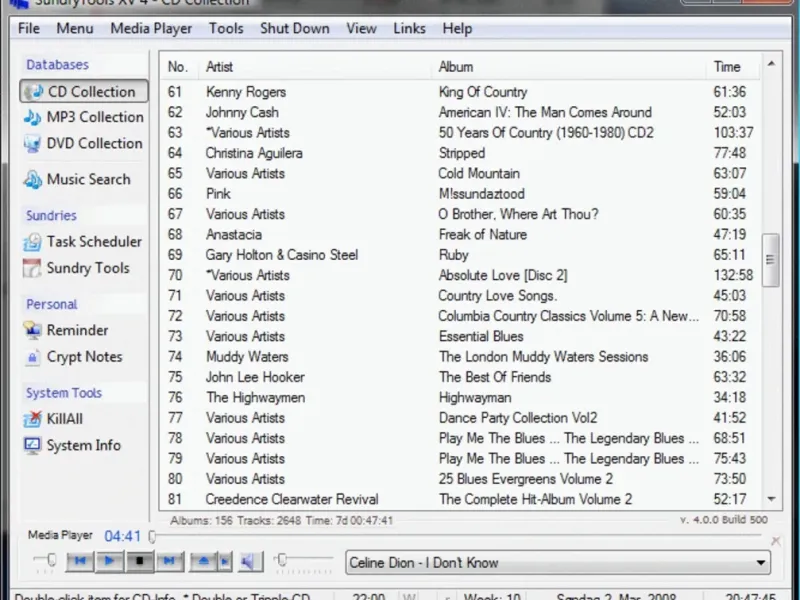This screenshot has height=600, width=800.
Task: Click the eject/open media button
Action: click(x=203, y=561)
